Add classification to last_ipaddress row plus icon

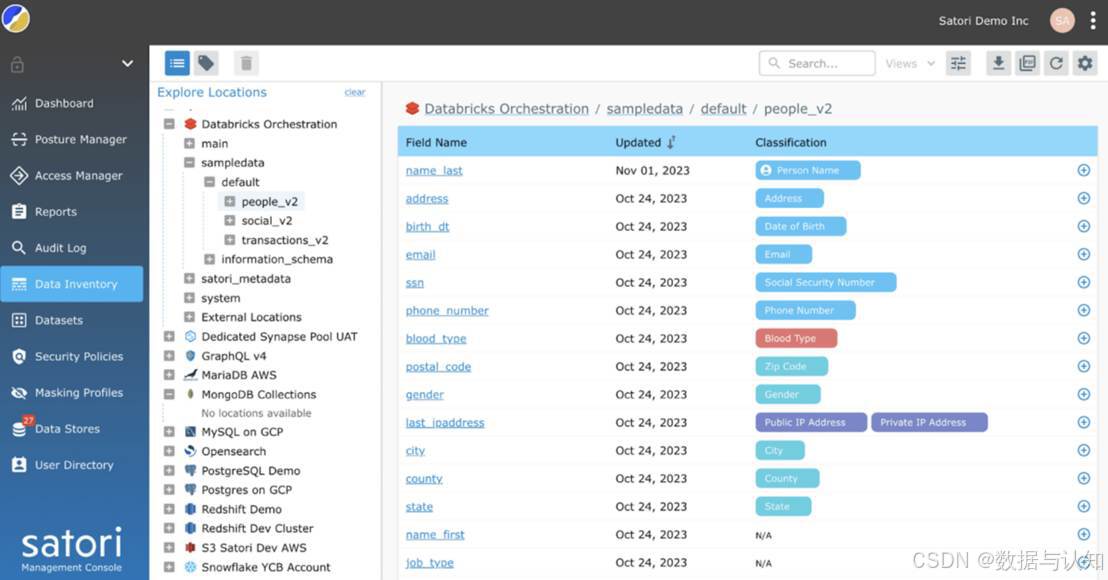pos(1083,422)
